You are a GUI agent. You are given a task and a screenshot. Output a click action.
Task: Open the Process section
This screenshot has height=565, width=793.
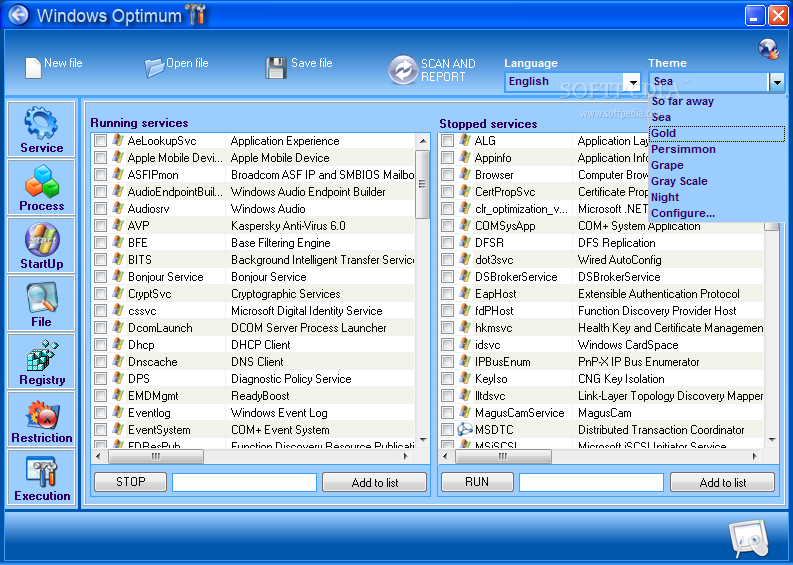(x=41, y=187)
